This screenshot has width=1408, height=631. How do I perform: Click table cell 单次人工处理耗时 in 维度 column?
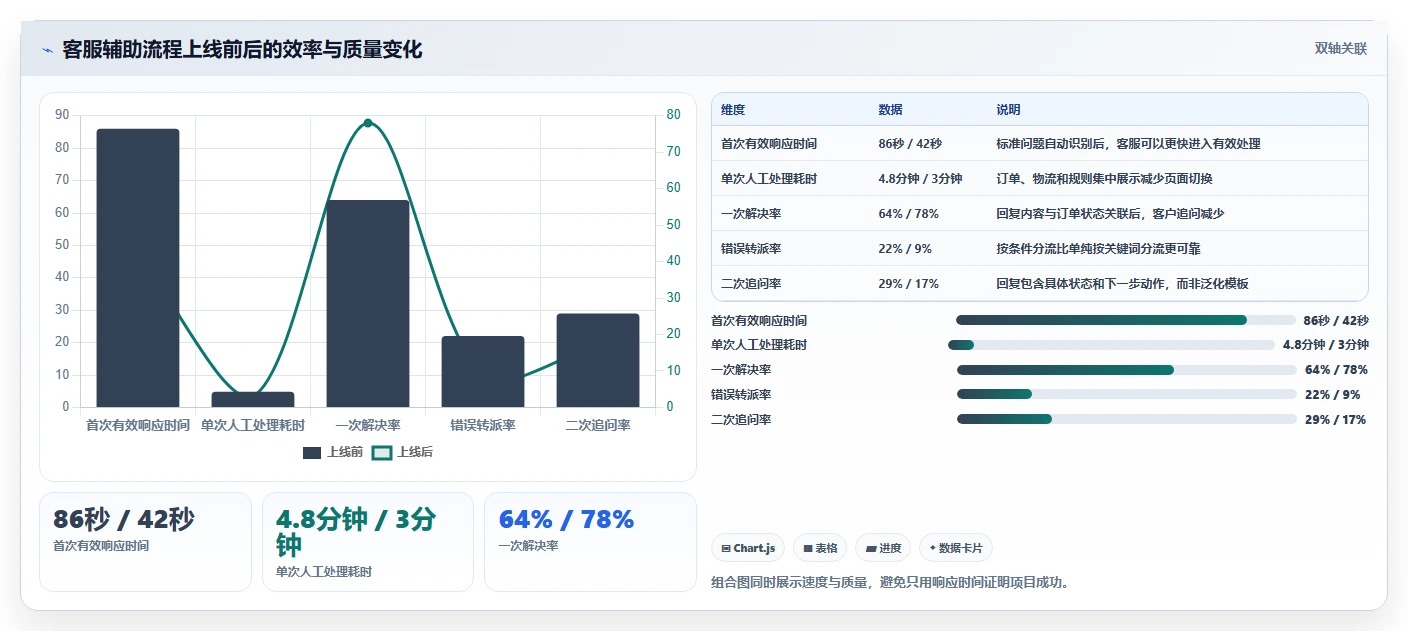tap(769, 179)
